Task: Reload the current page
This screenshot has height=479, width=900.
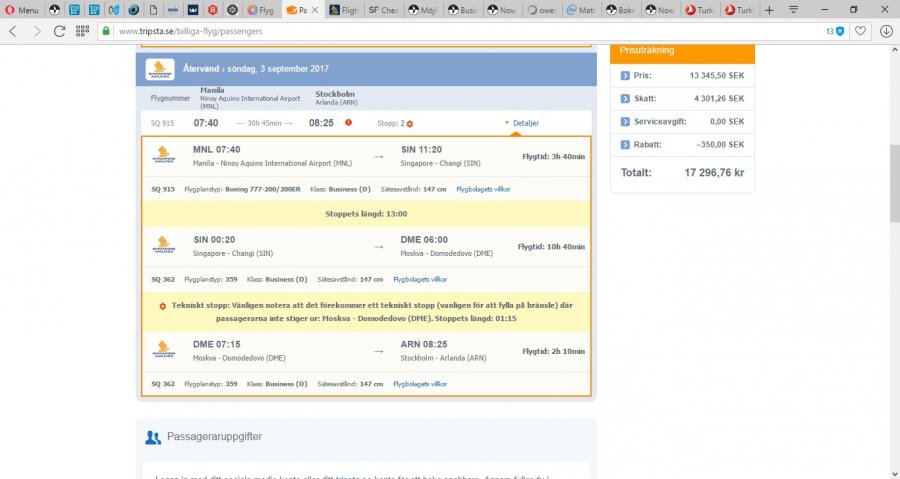Action: coord(61,31)
